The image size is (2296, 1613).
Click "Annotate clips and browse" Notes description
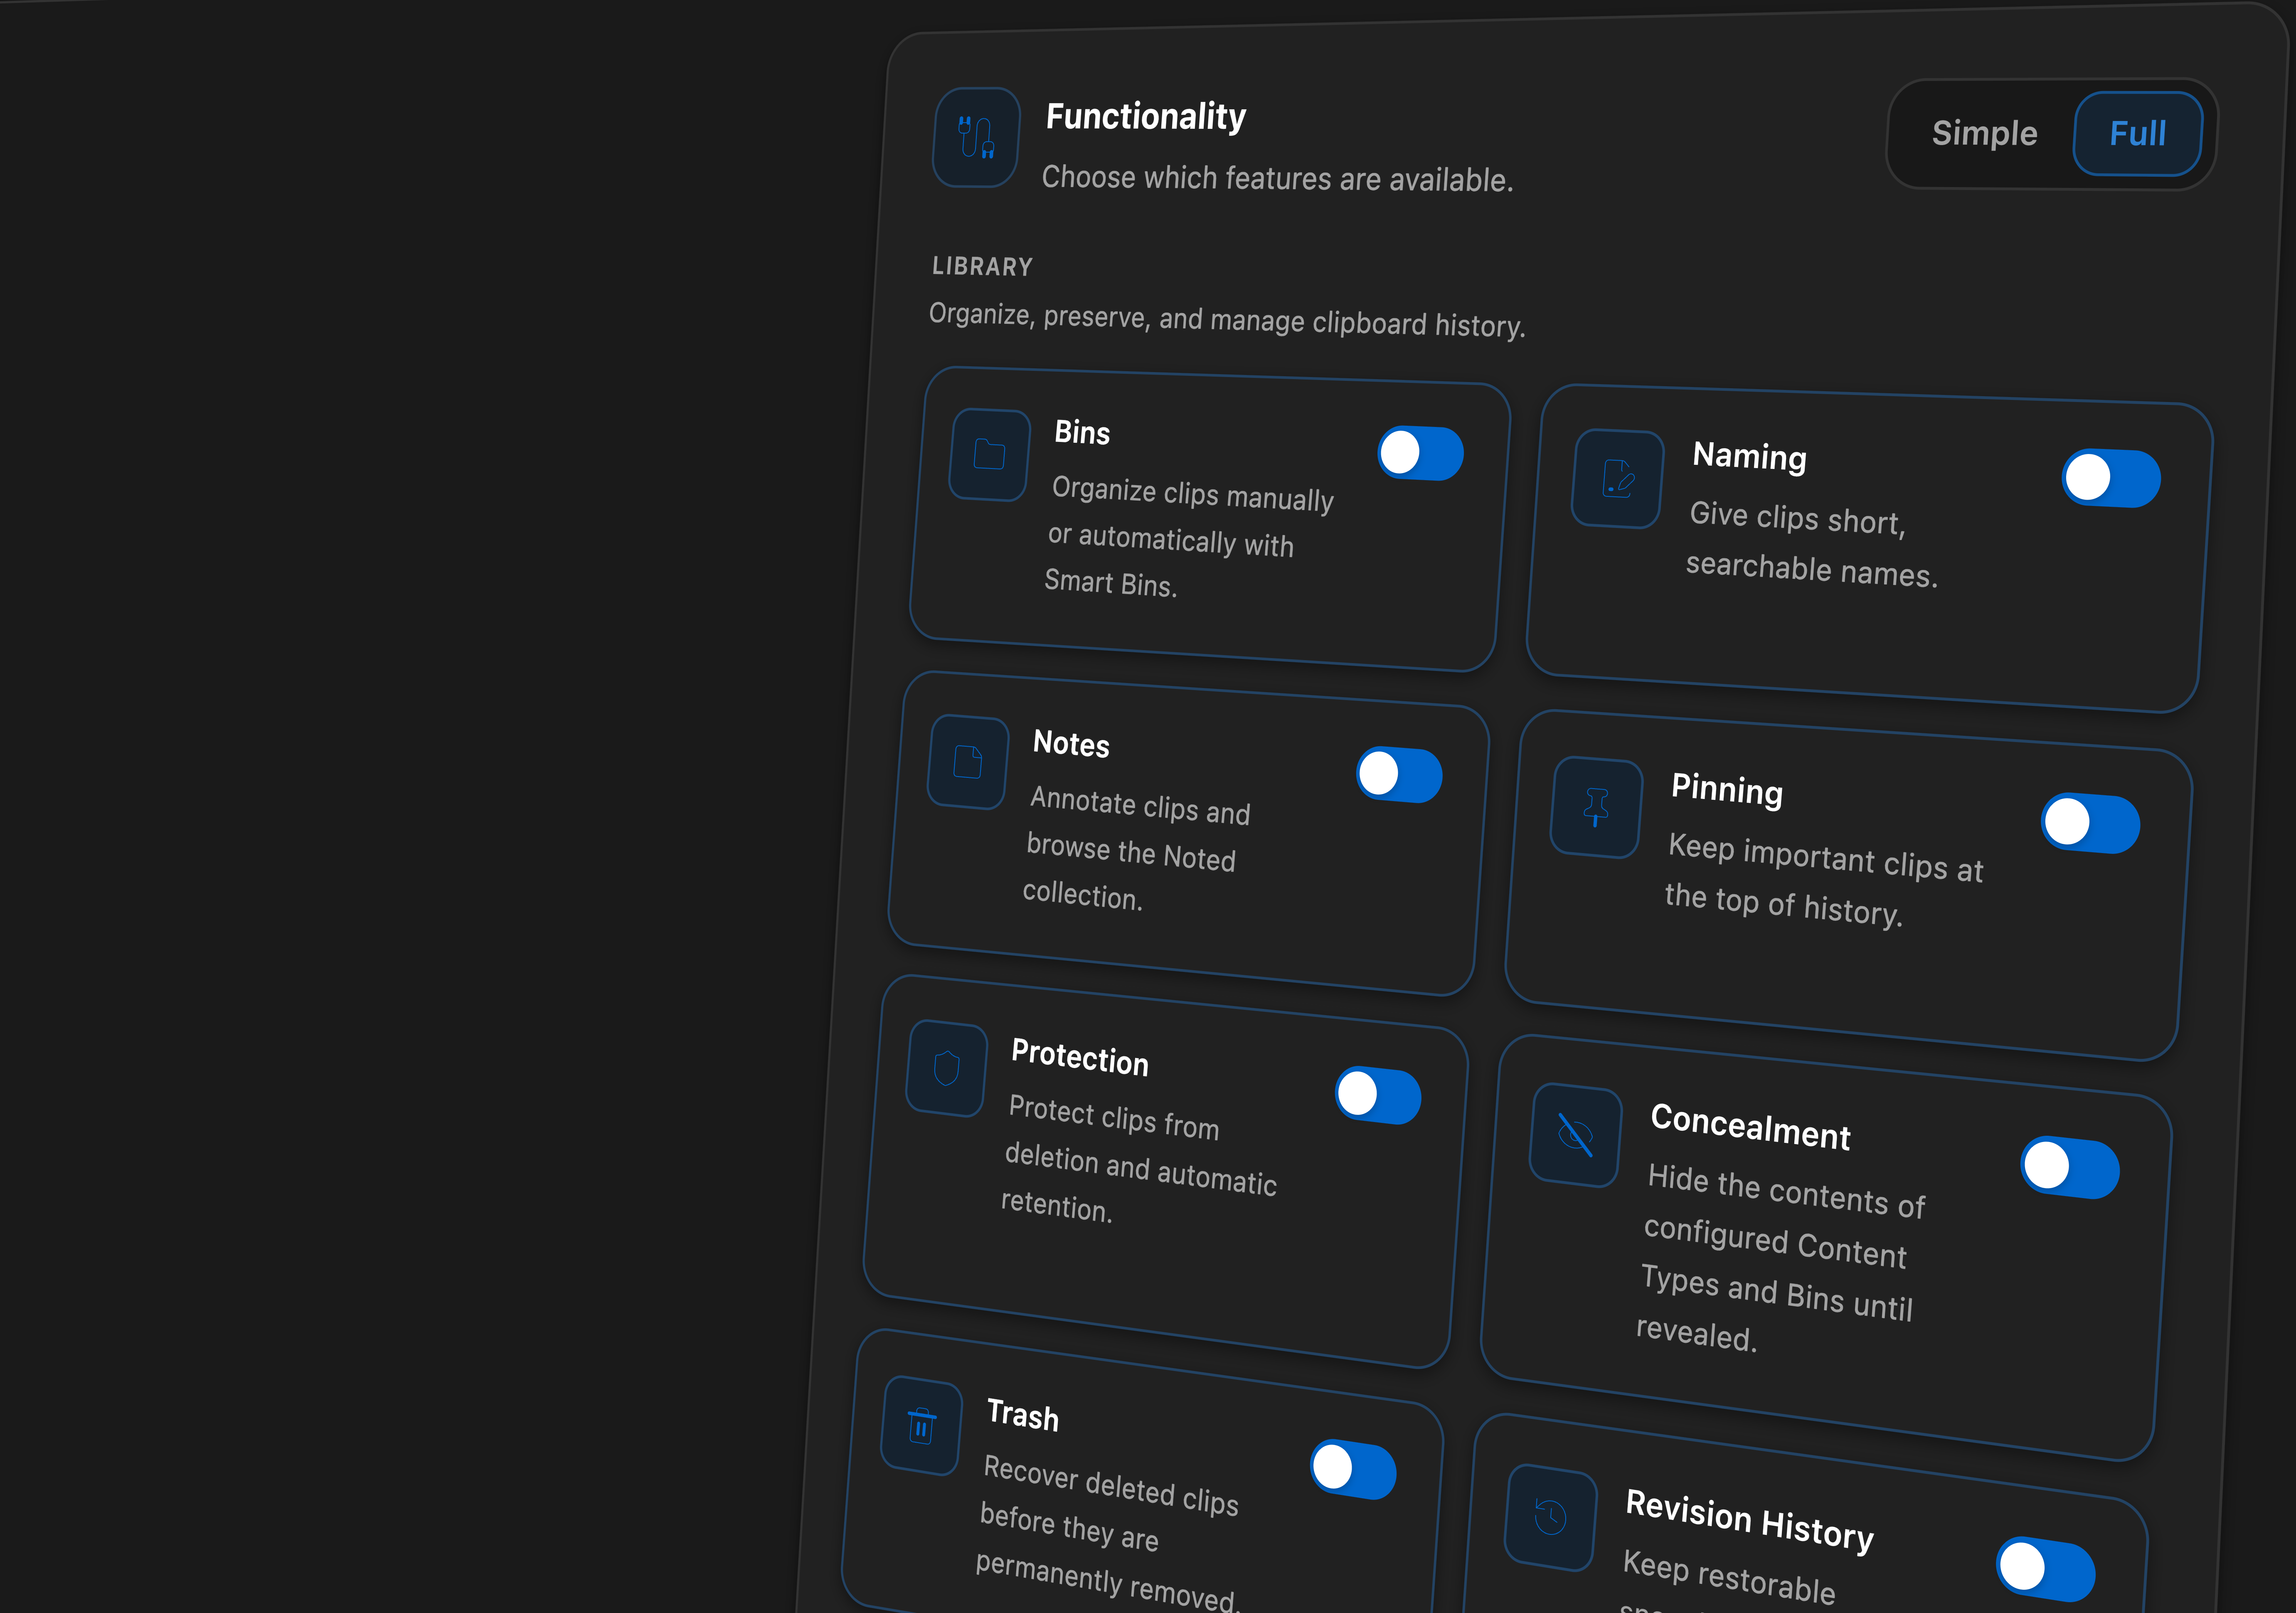pyautogui.click(x=1137, y=848)
